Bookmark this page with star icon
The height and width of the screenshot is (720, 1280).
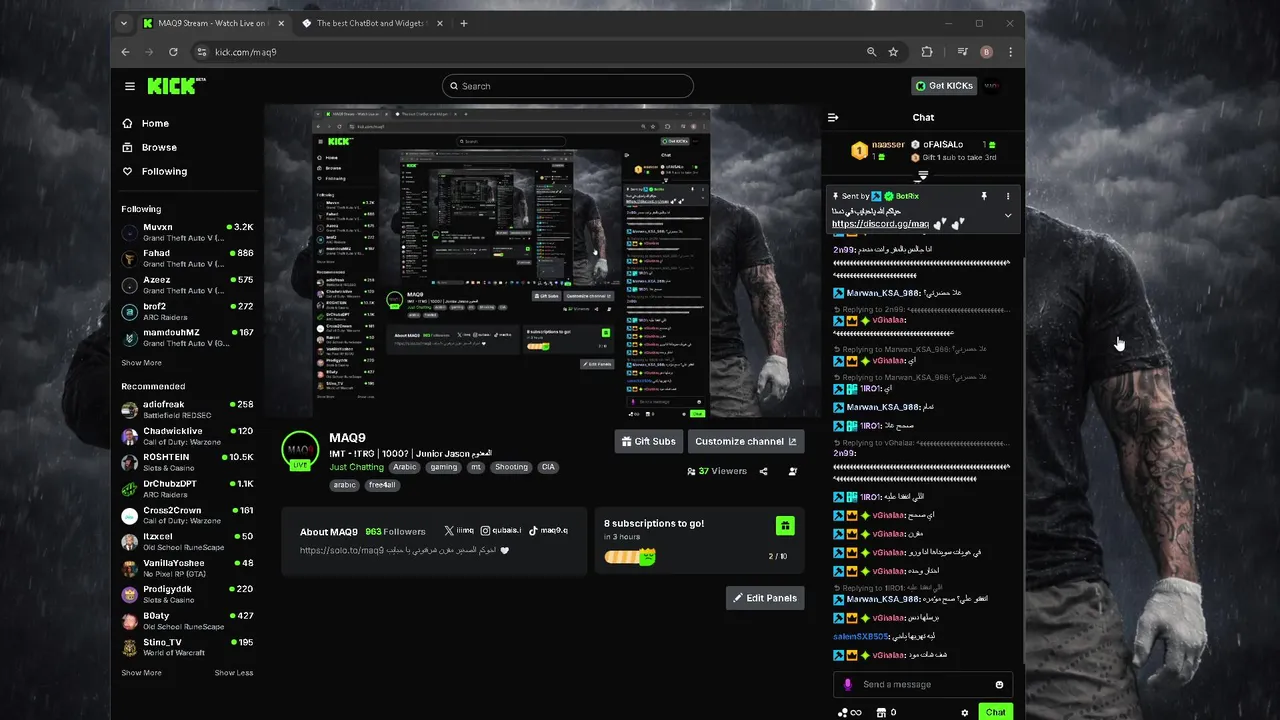click(893, 52)
